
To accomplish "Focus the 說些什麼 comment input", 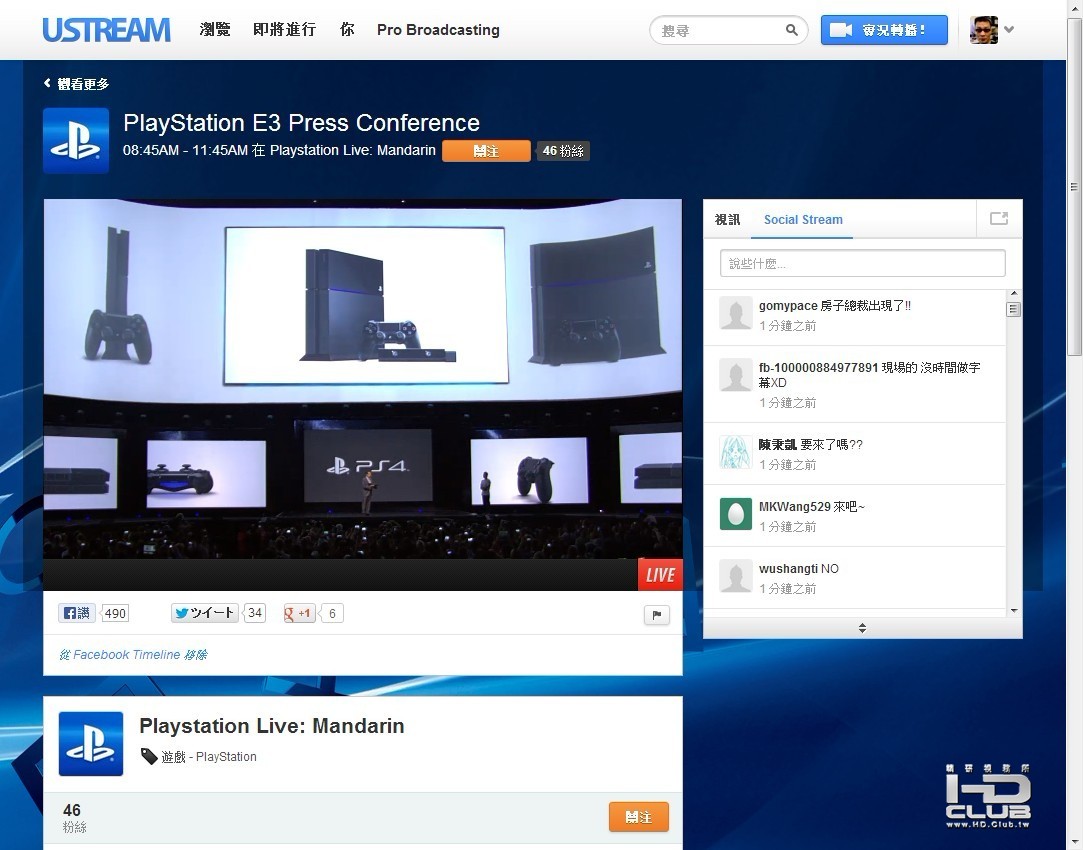I will pyautogui.click(x=863, y=263).
